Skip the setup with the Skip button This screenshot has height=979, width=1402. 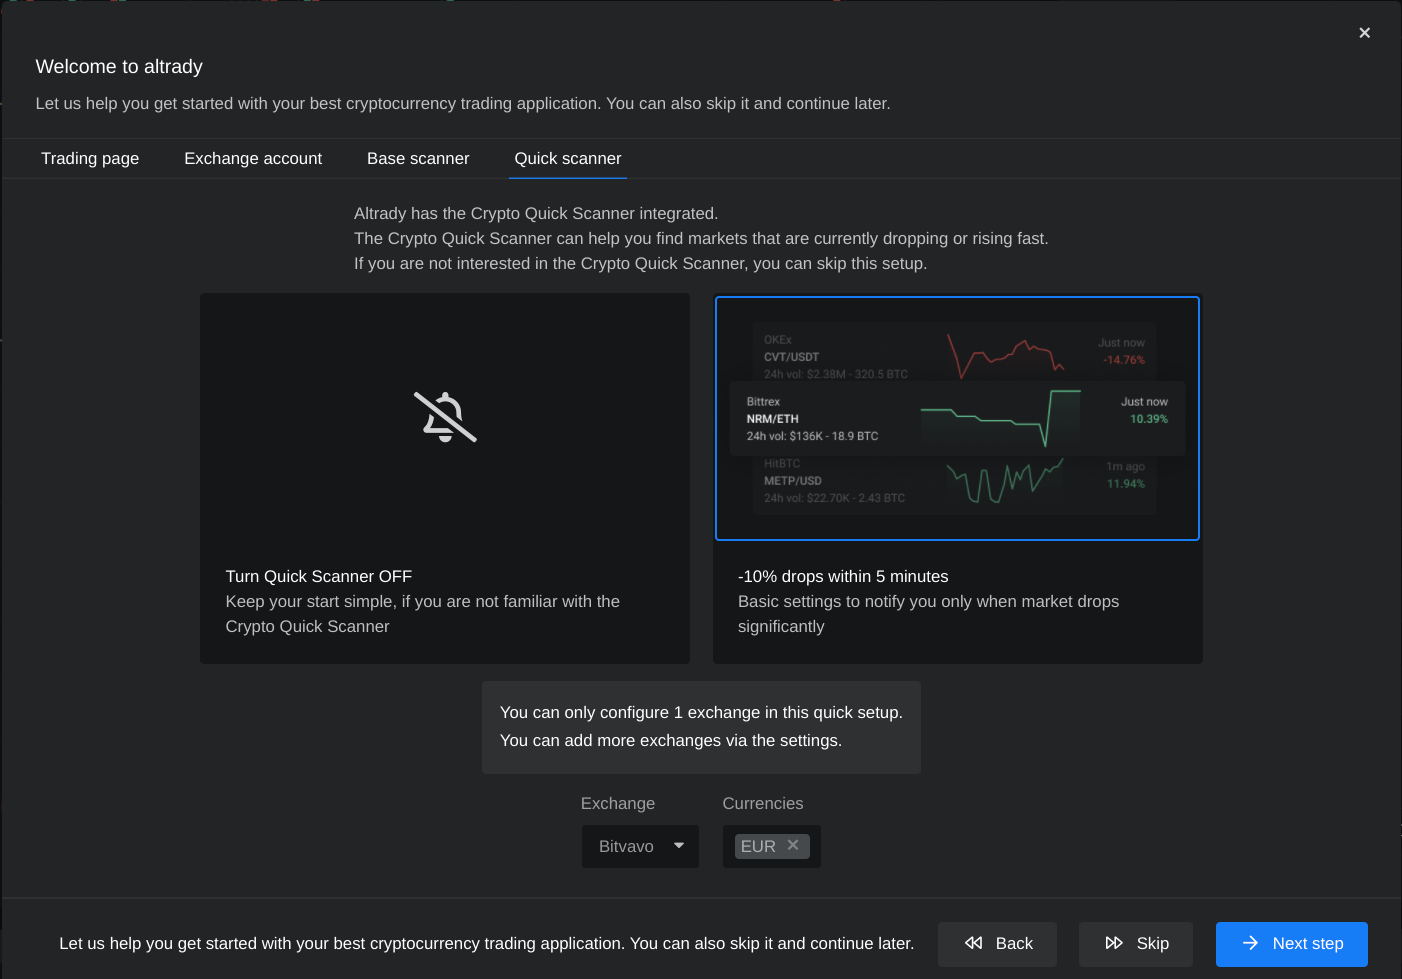tap(1136, 944)
